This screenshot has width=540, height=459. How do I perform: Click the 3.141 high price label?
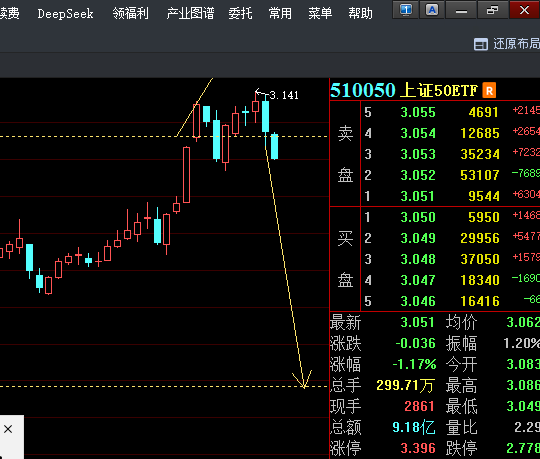(x=284, y=95)
